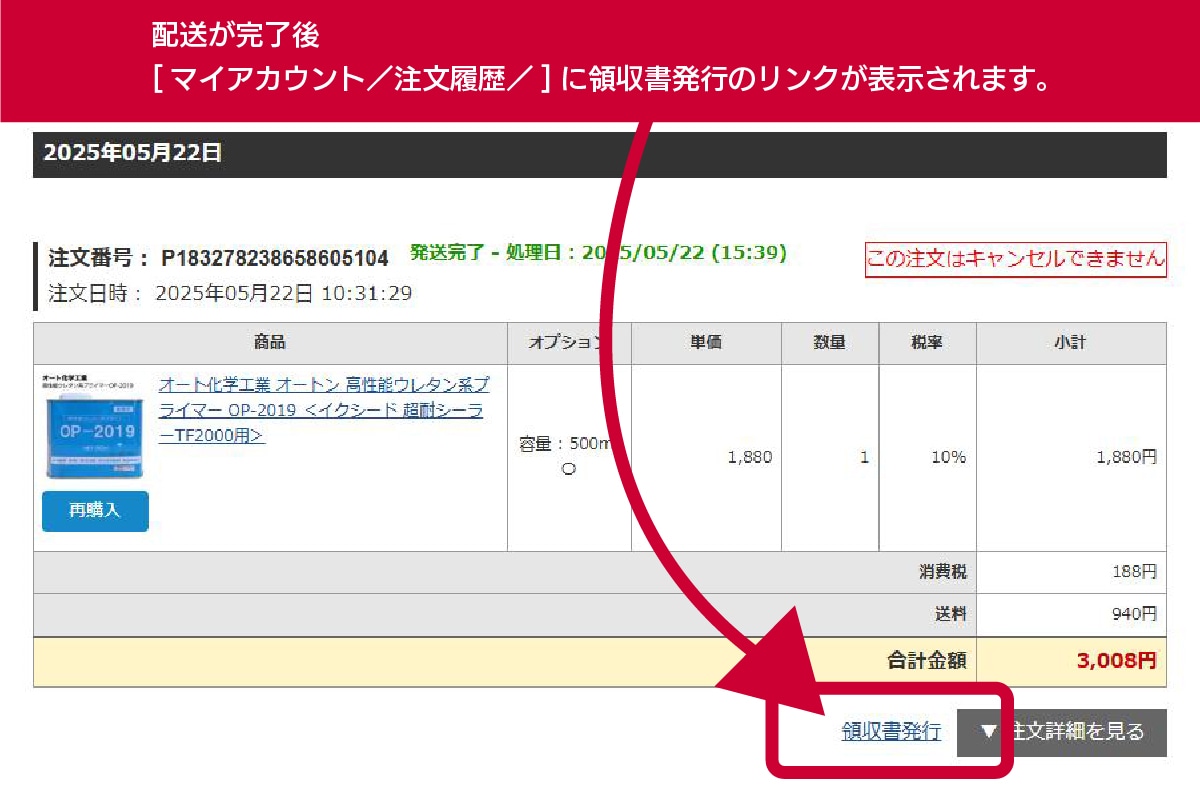Click the 消費税 row label
1200x800 pixels.
(943, 572)
